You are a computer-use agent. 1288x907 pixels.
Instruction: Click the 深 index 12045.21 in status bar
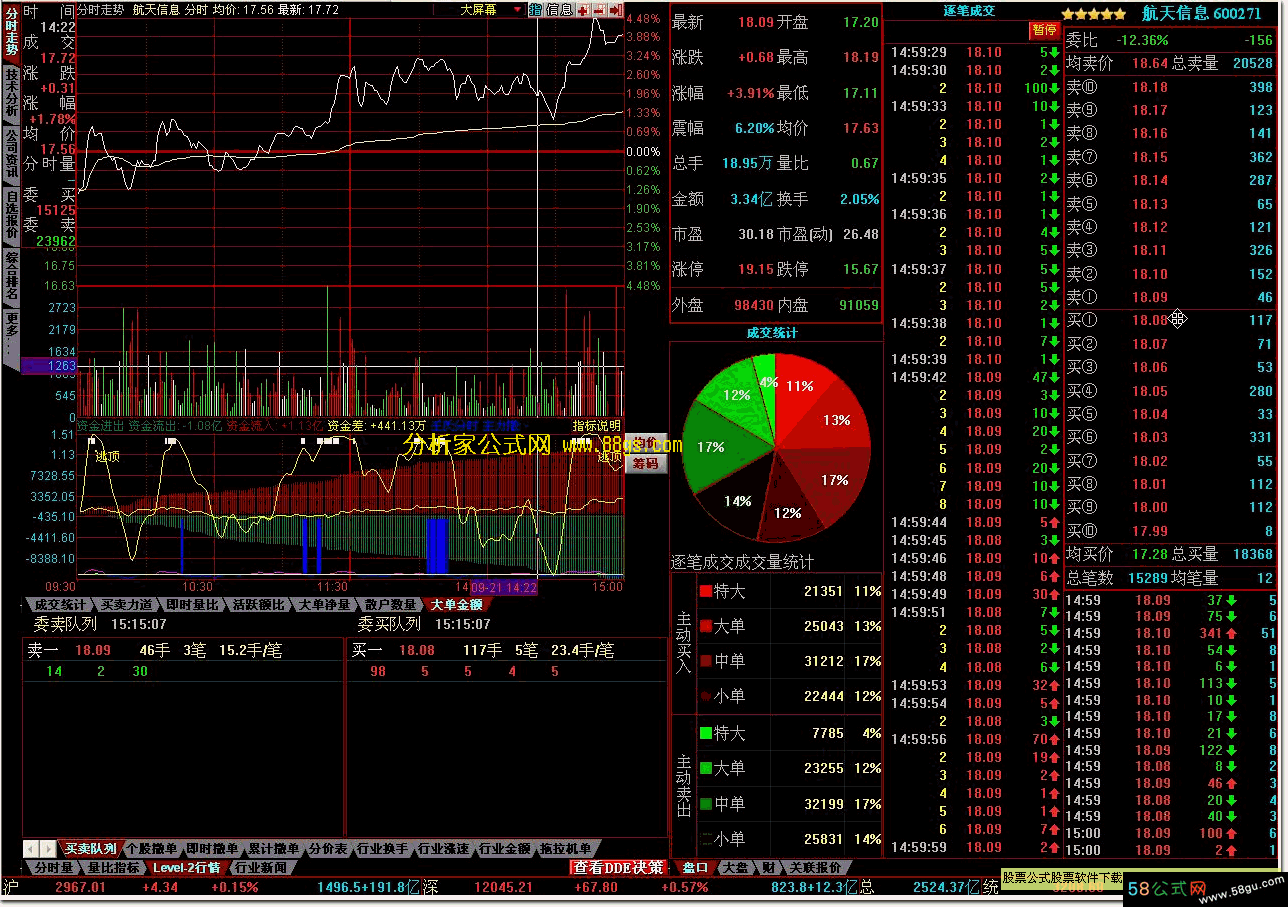(503, 887)
